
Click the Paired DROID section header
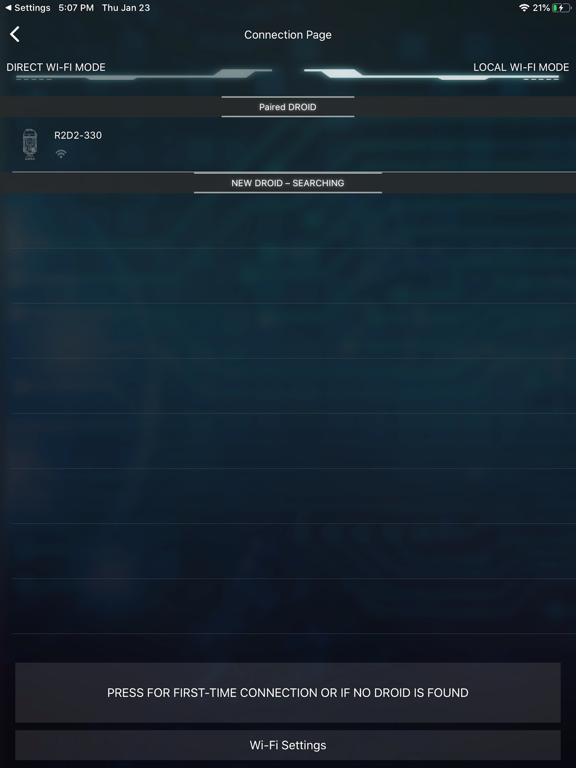[288, 107]
